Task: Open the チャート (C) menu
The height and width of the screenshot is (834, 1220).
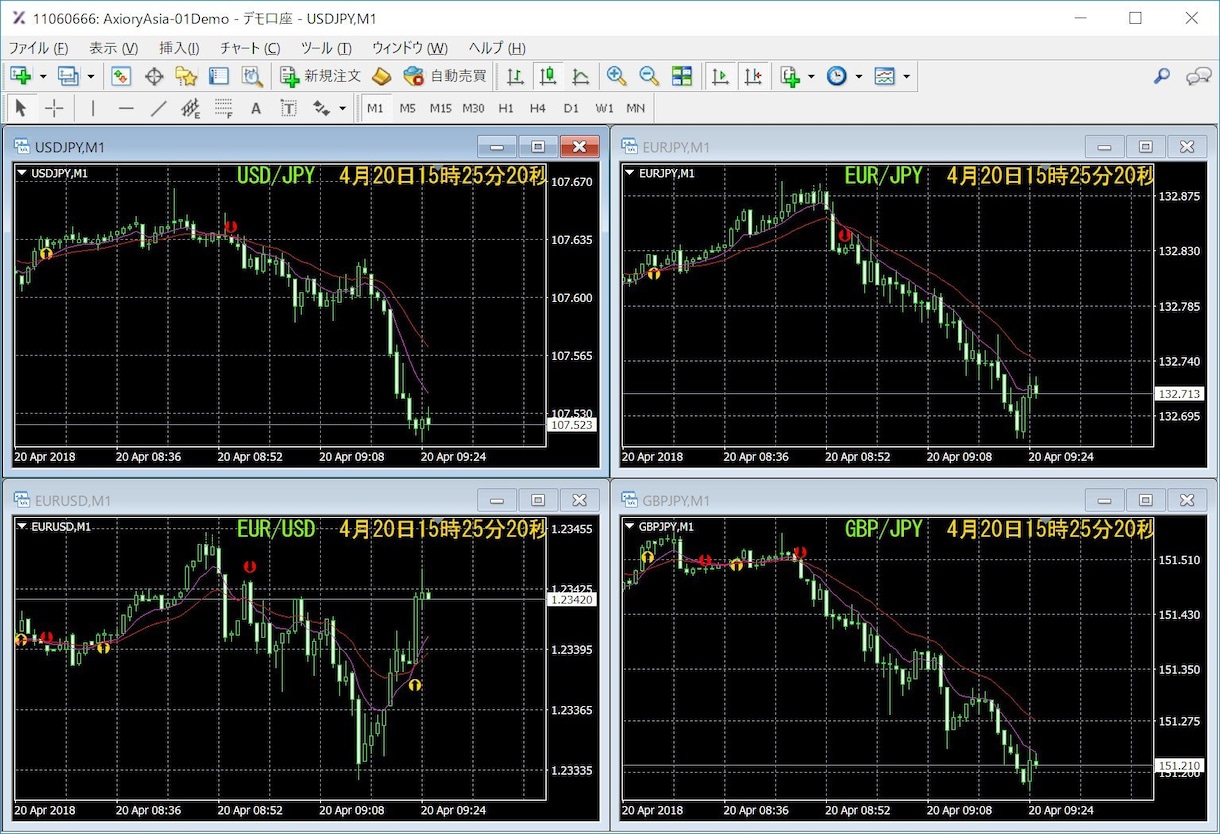Action: [250, 48]
